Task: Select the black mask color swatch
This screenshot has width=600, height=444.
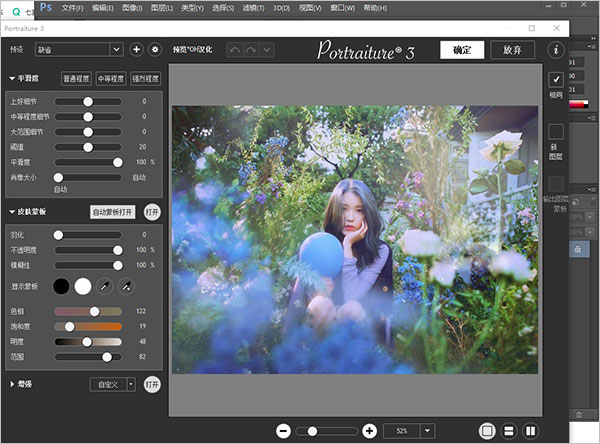Action: [x=61, y=287]
